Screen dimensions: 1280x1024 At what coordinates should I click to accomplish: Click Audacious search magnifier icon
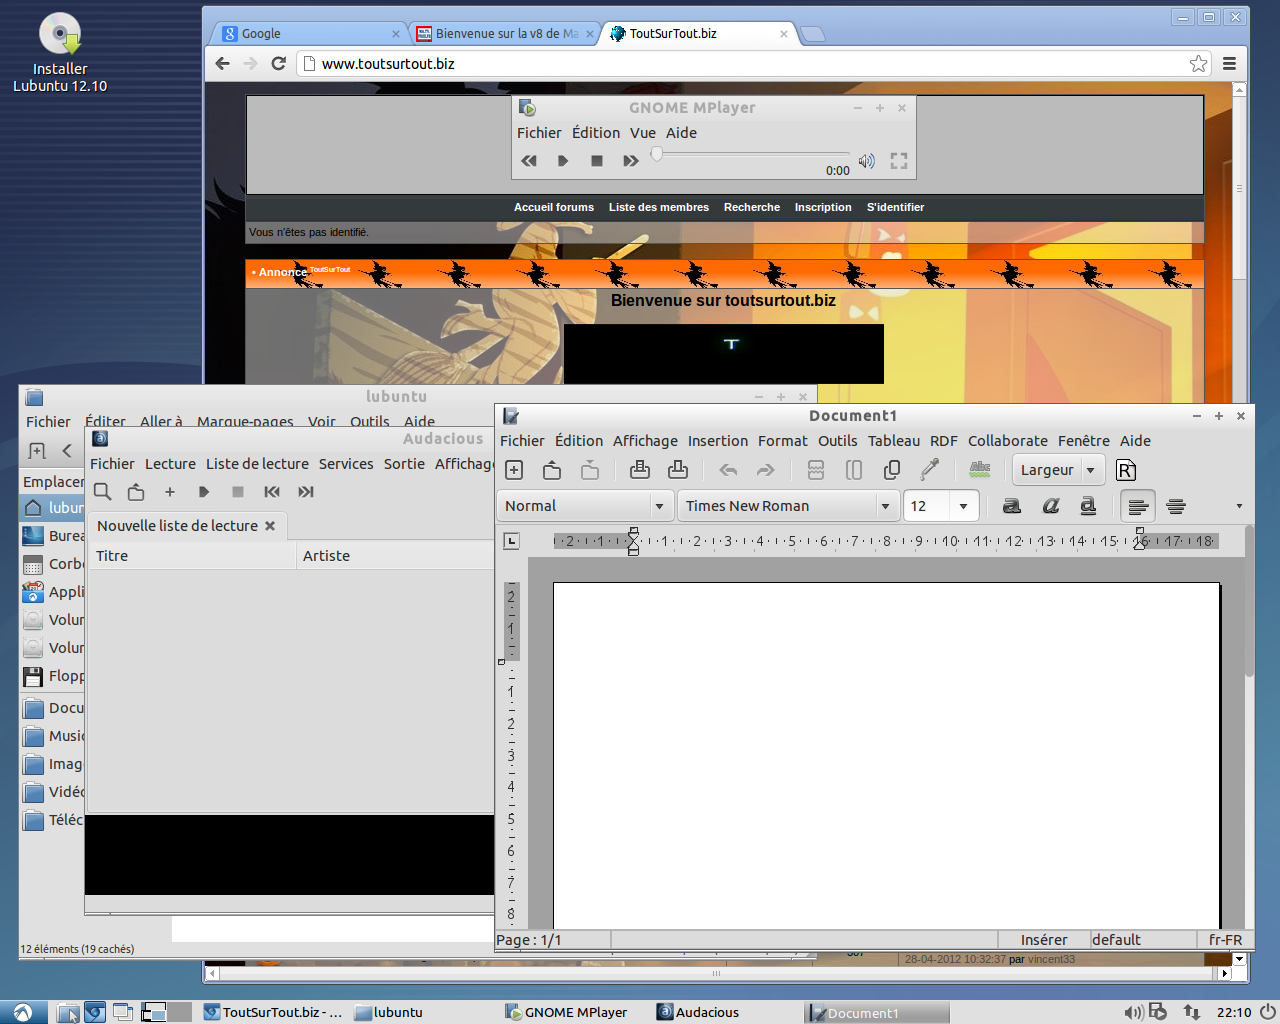click(102, 491)
